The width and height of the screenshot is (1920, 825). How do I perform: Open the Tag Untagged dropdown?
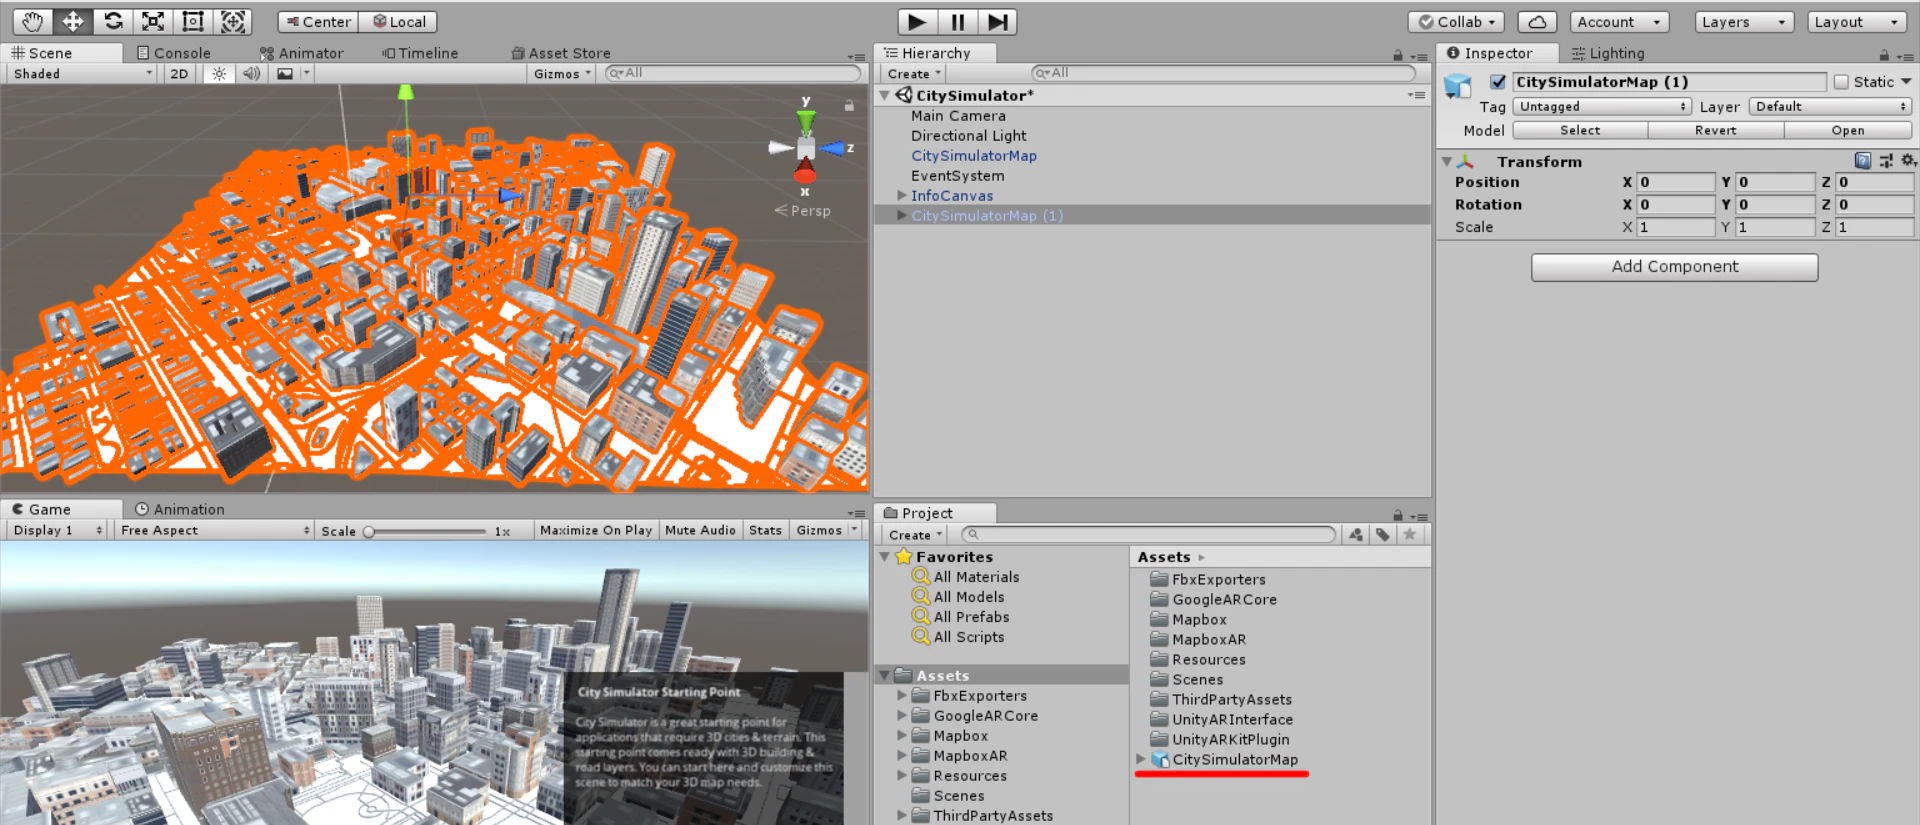[x=1602, y=106]
